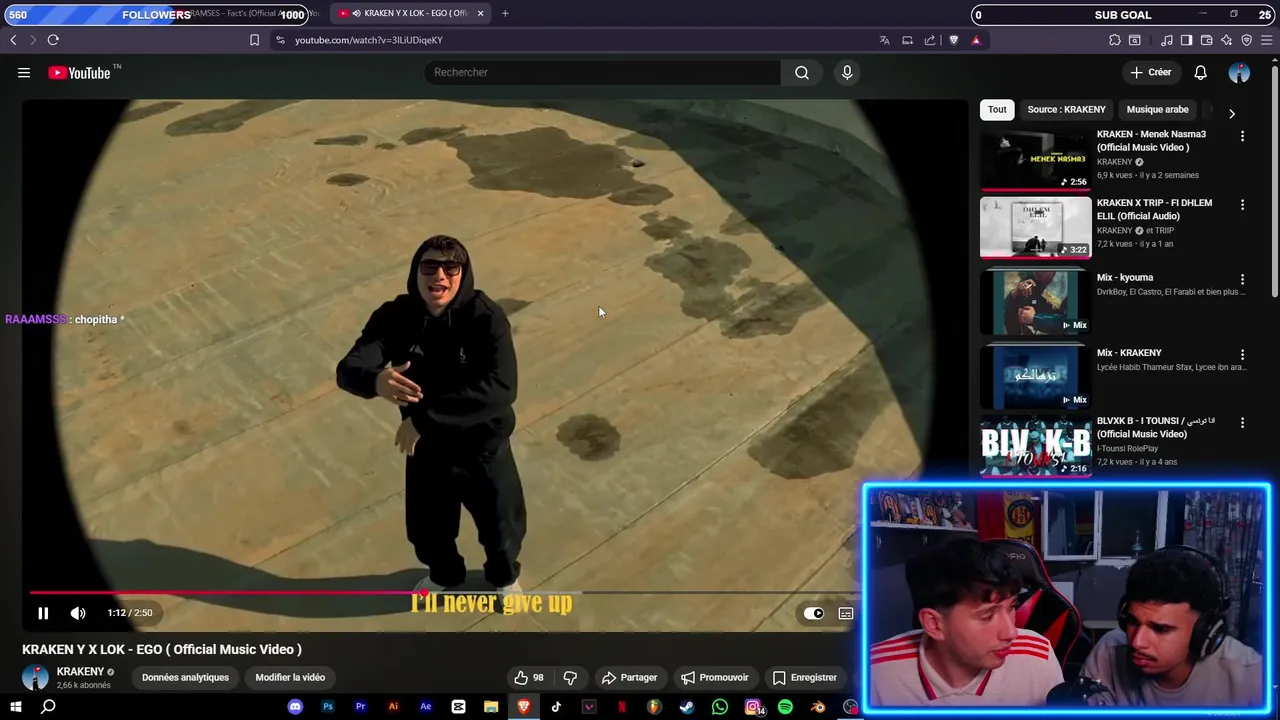Viewport: 1280px width, 720px height.
Task: Open the Mix - kyouma thumbnail
Action: click(1035, 302)
